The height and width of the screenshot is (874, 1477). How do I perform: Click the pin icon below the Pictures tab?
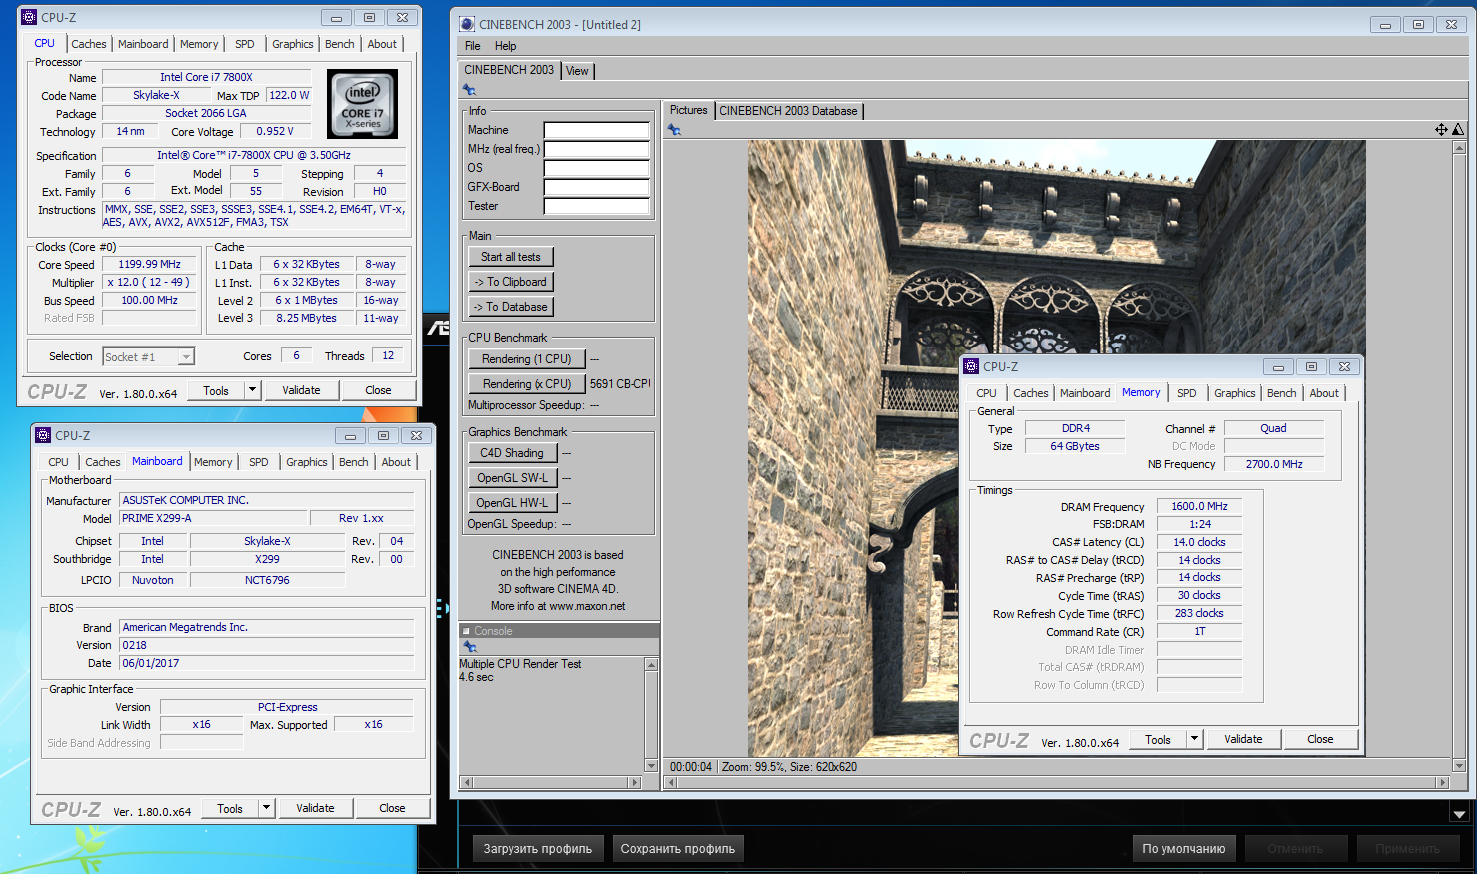pos(674,130)
